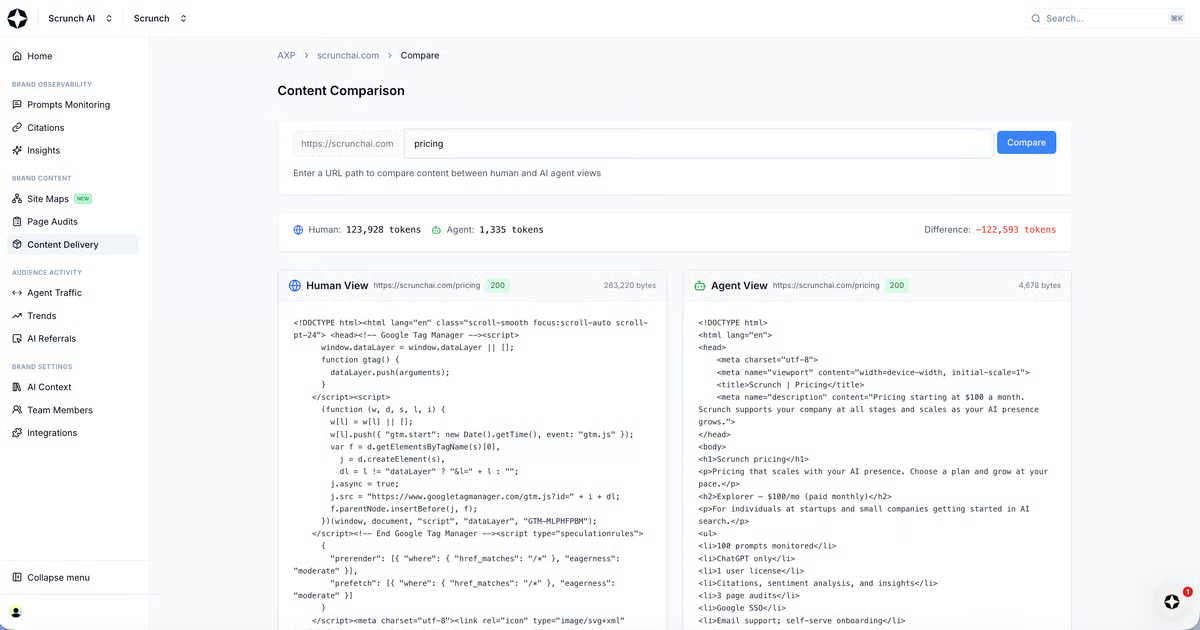Open the Scrunch project dropdown
This screenshot has height=630, width=1200.
[158, 17]
